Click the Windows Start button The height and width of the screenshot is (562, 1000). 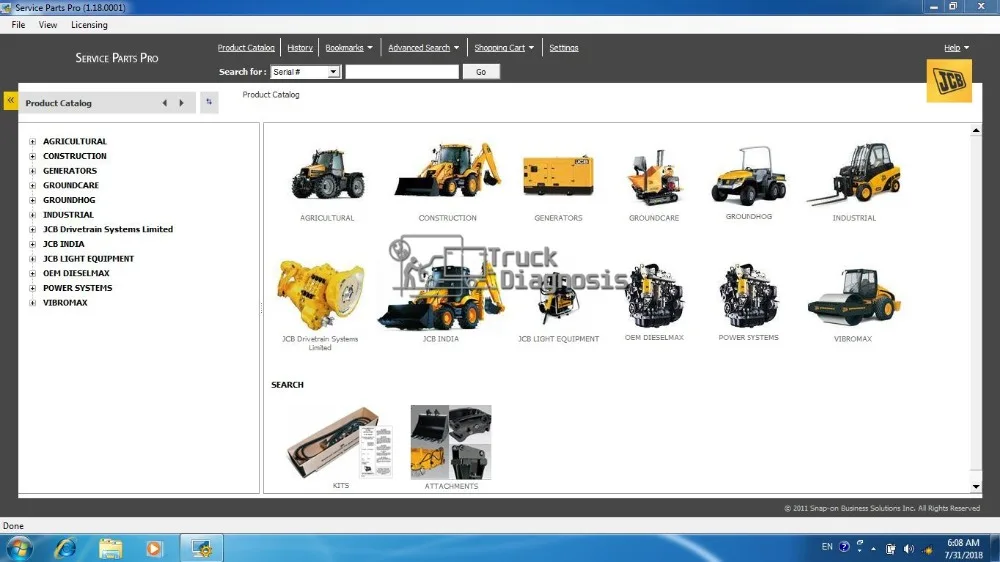click(x=19, y=548)
